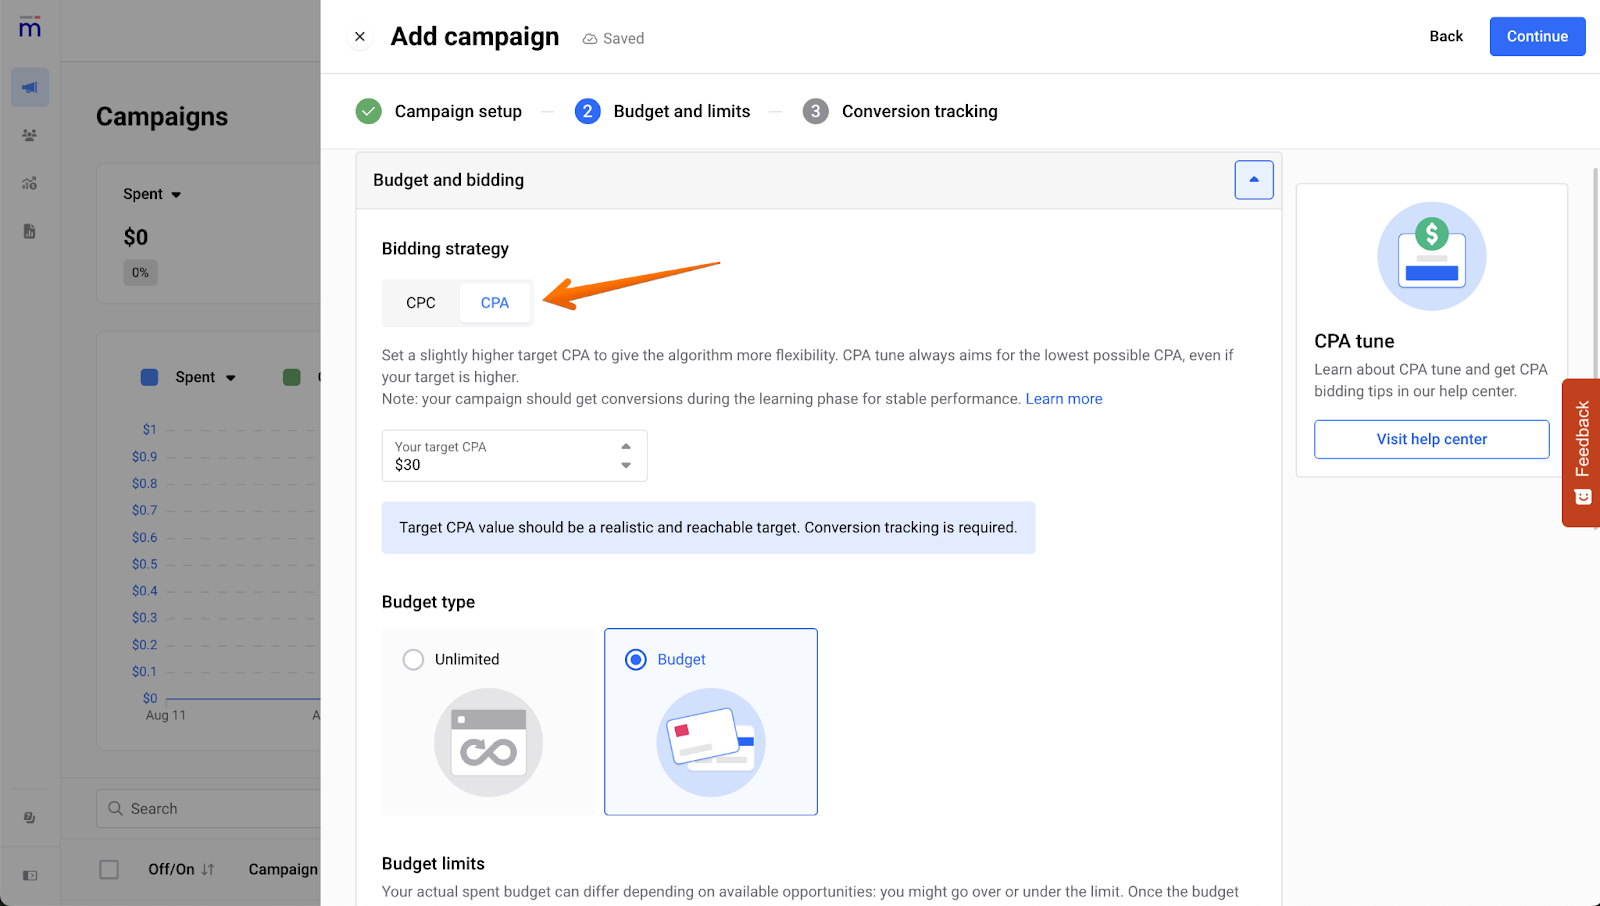This screenshot has width=1600, height=906.
Task: Select the Unlimited budget radio button
Action: (413, 660)
